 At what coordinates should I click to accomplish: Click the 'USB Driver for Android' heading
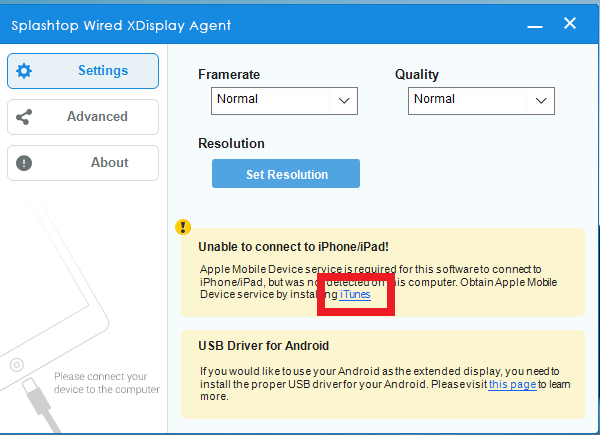[264, 345]
